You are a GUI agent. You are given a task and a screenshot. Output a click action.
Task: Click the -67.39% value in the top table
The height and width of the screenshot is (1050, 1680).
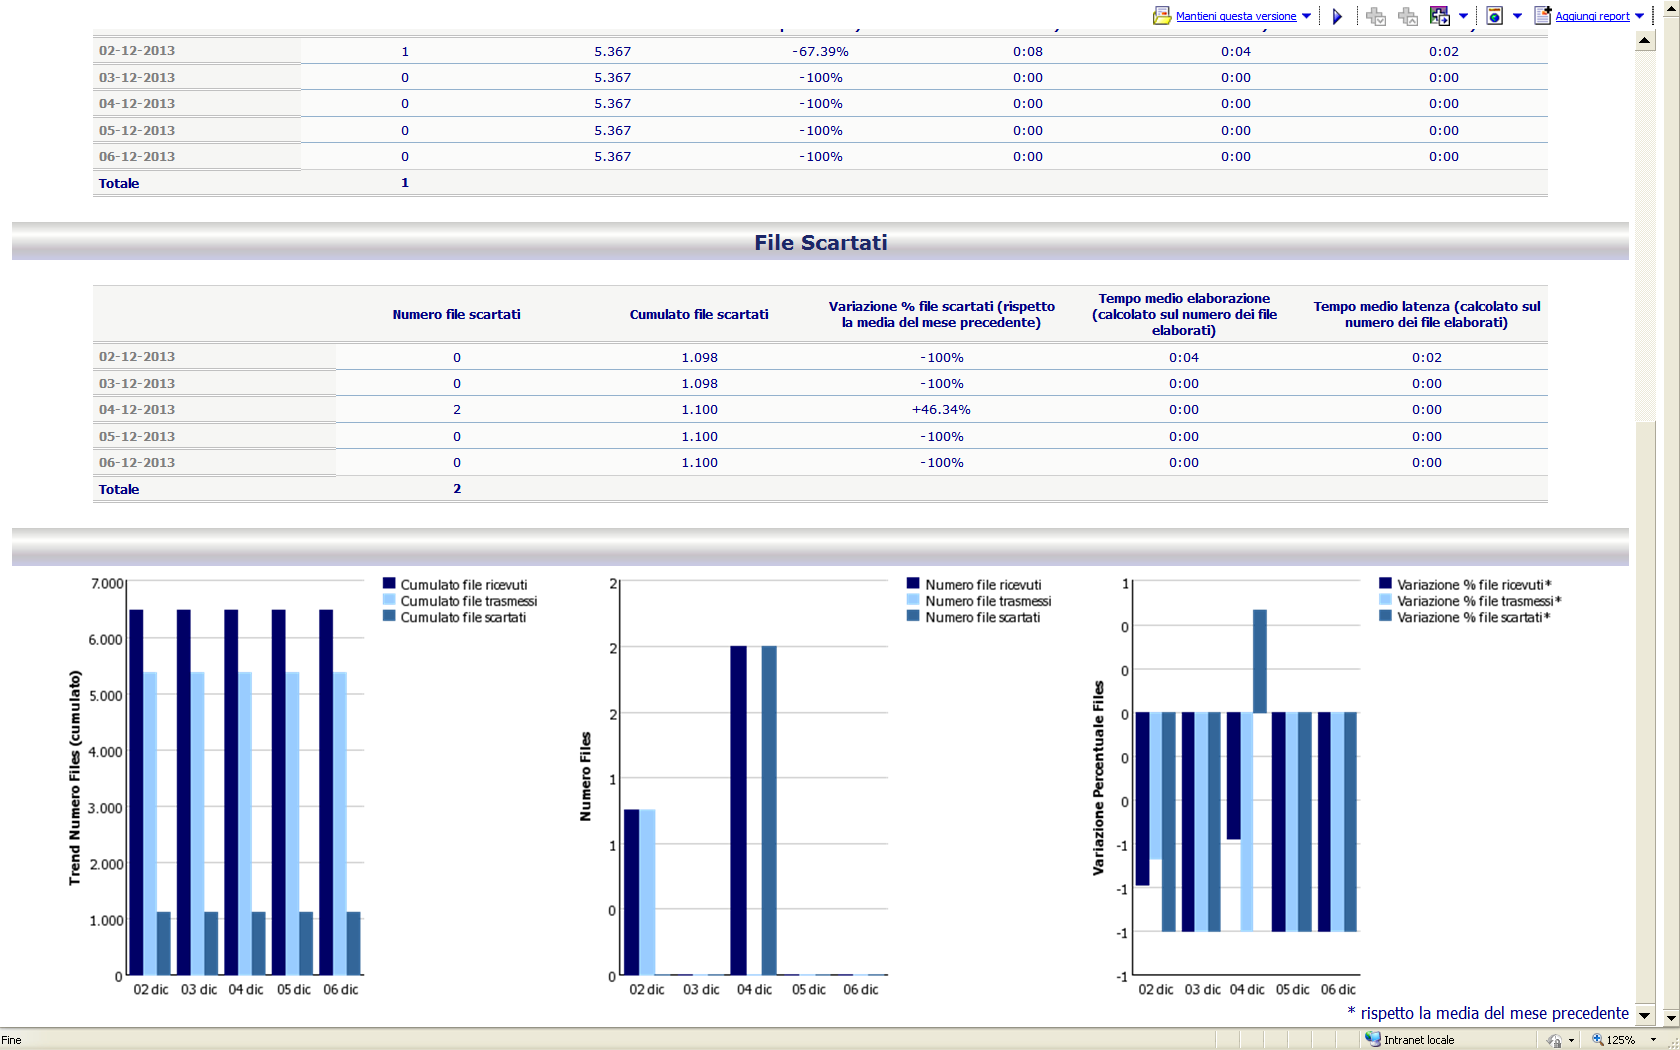click(820, 51)
